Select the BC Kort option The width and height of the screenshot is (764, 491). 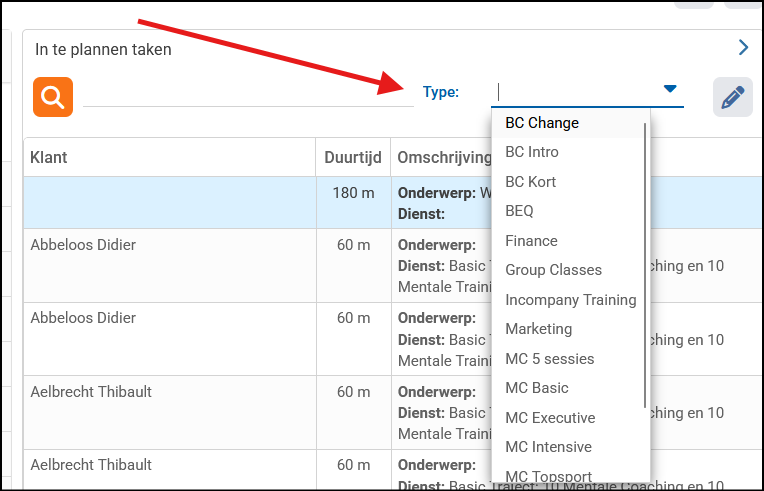coord(531,182)
